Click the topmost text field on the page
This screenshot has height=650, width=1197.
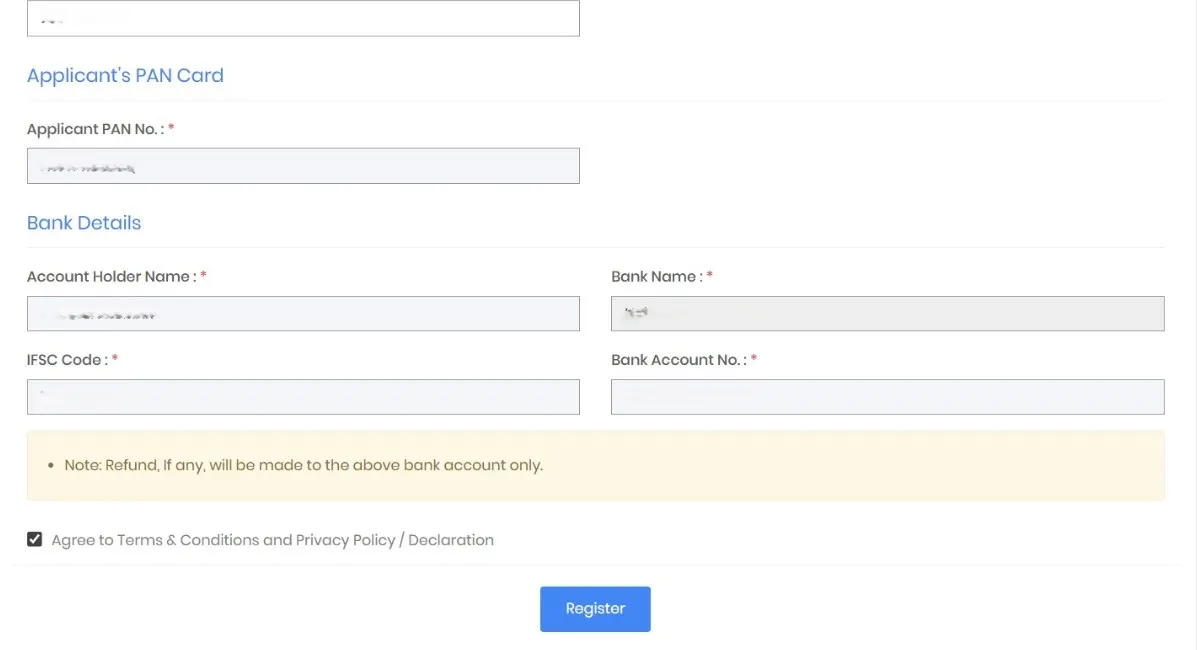303,18
